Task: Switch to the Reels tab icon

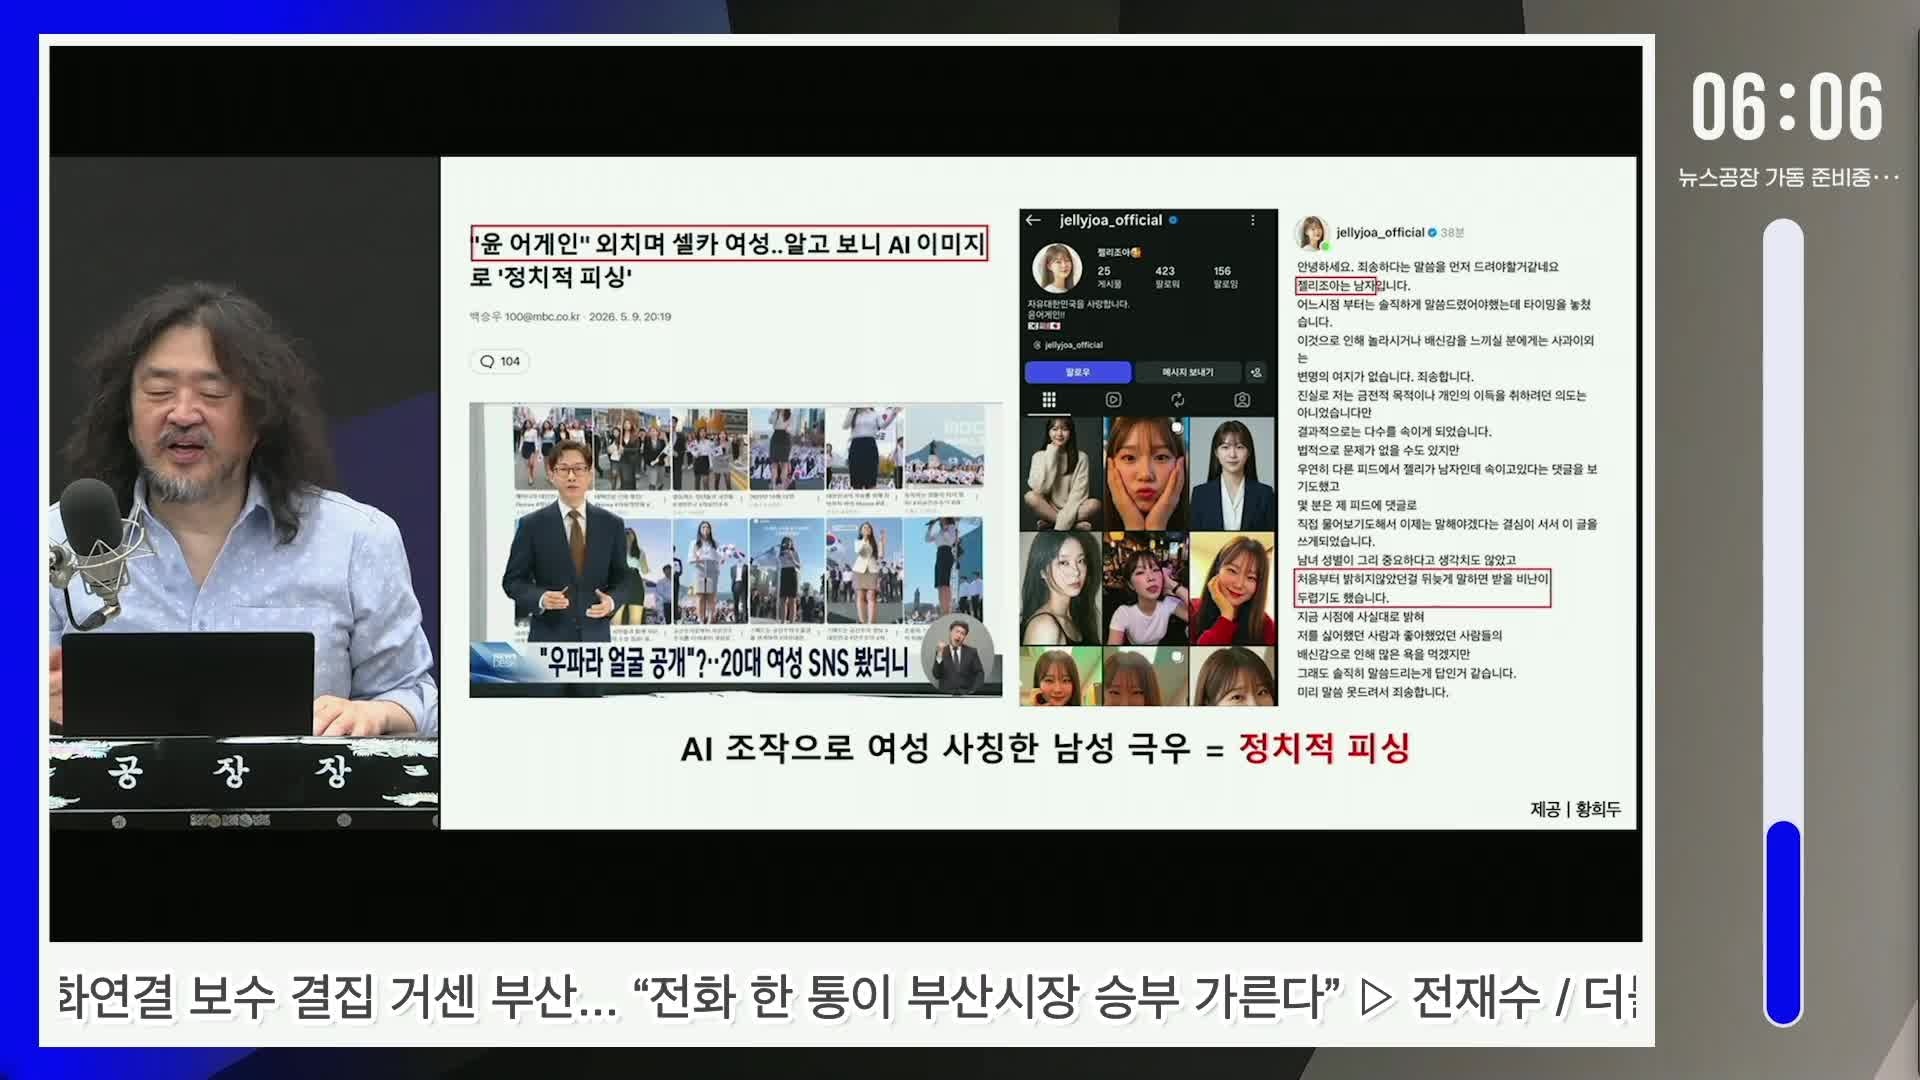Action: tap(1113, 400)
